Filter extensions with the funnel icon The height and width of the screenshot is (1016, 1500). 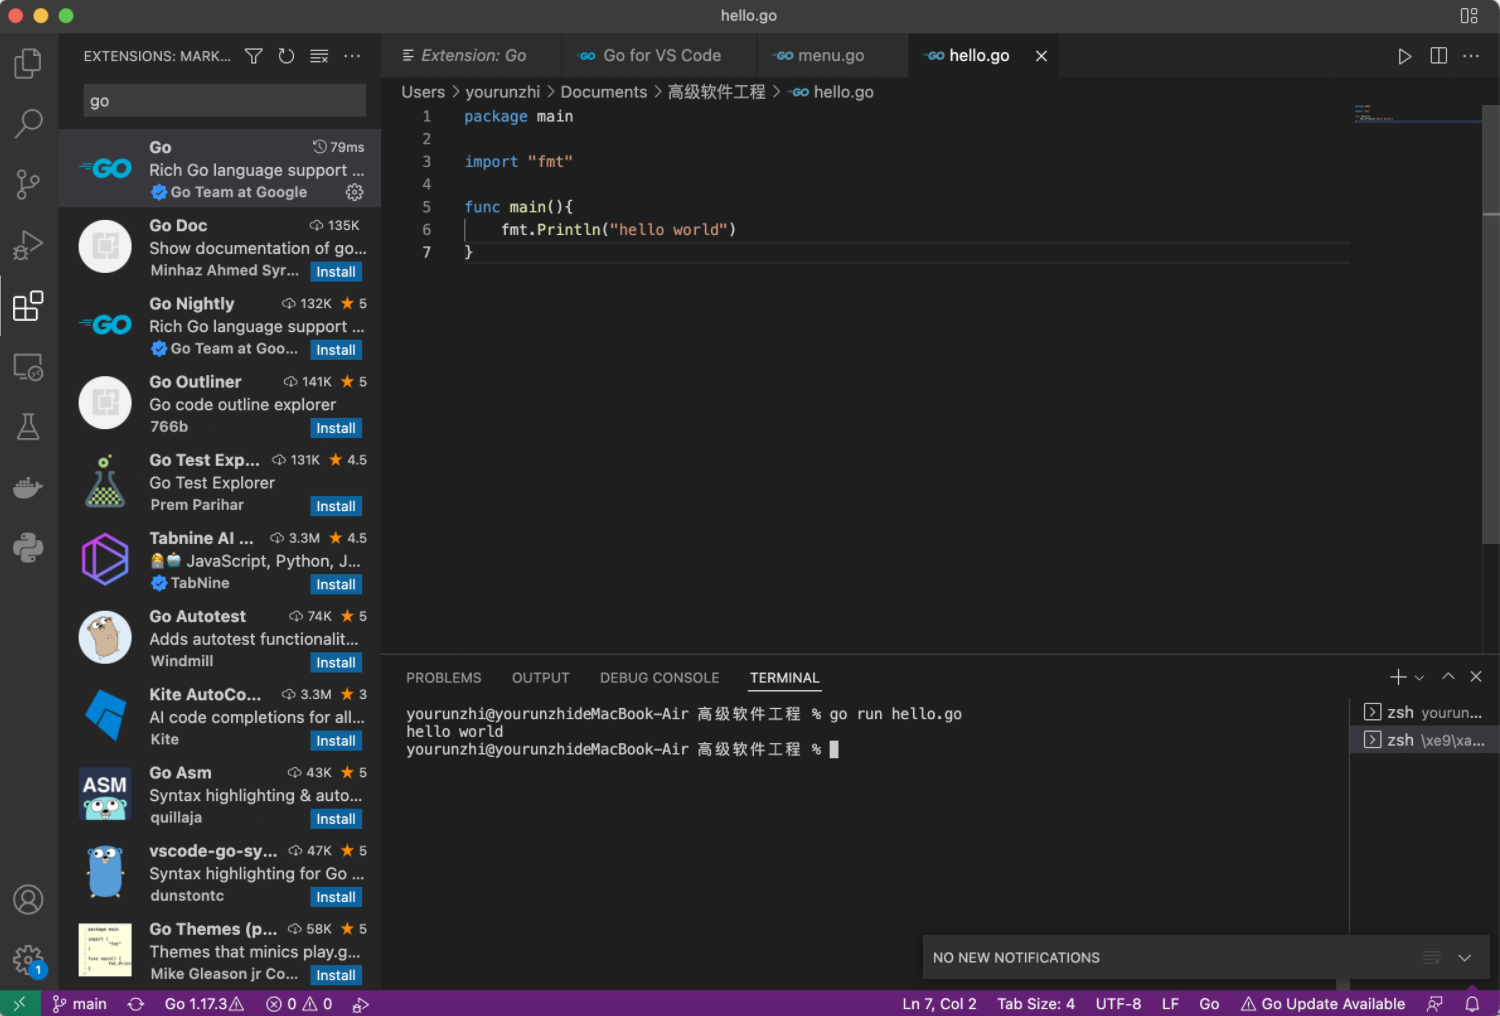[x=254, y=56]
